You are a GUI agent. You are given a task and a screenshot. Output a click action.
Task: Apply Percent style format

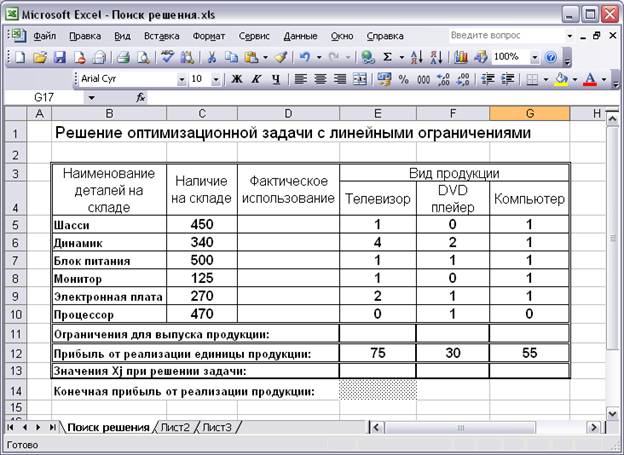[404, 79]
